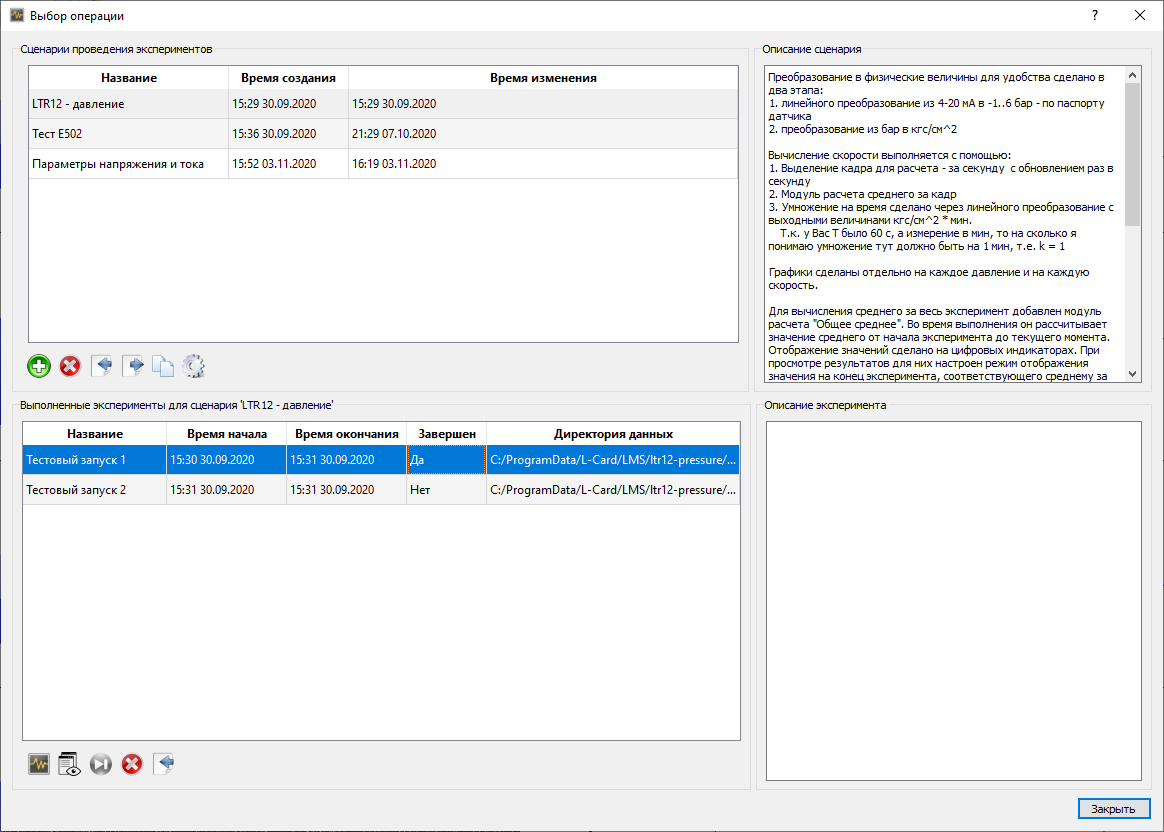Open scenario settings via the gear icon
Viewport: 1164px width, 832px height.
(194, 366)
